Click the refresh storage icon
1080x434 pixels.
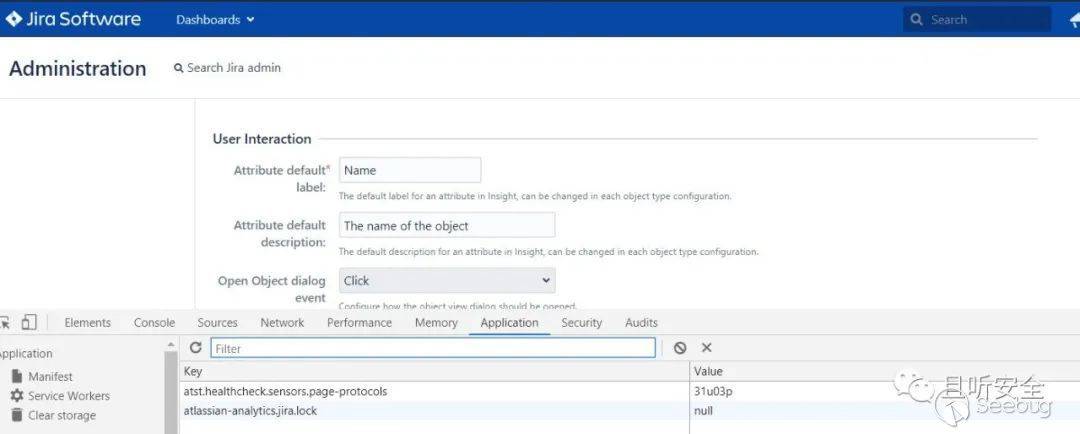coord(196,348)
